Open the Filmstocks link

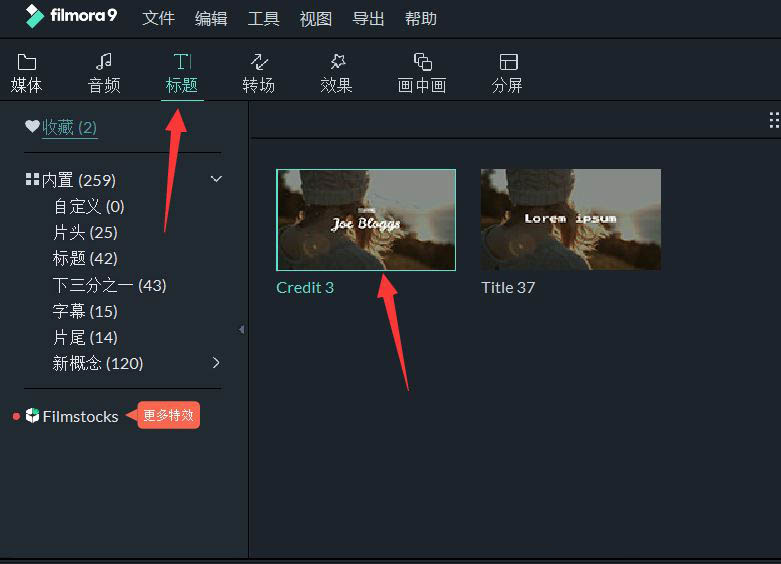pos(81,417)
